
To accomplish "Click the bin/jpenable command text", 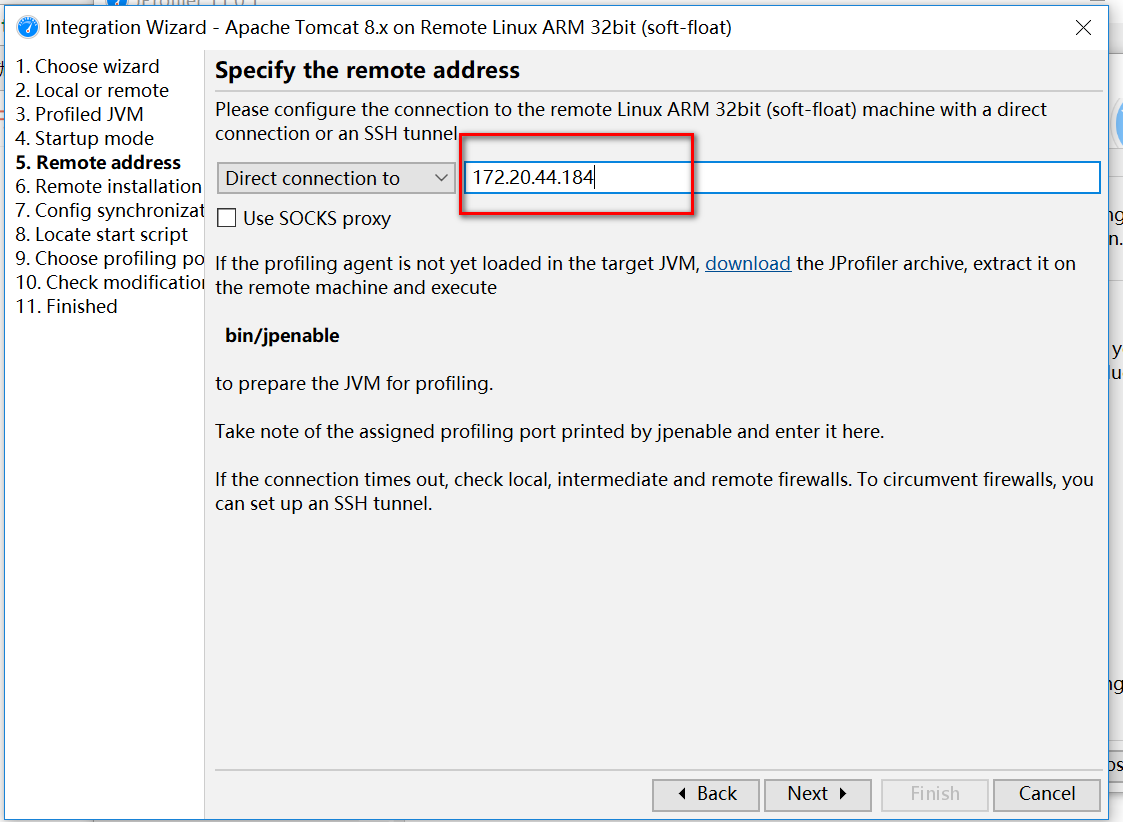I will [x=282, y=336].
